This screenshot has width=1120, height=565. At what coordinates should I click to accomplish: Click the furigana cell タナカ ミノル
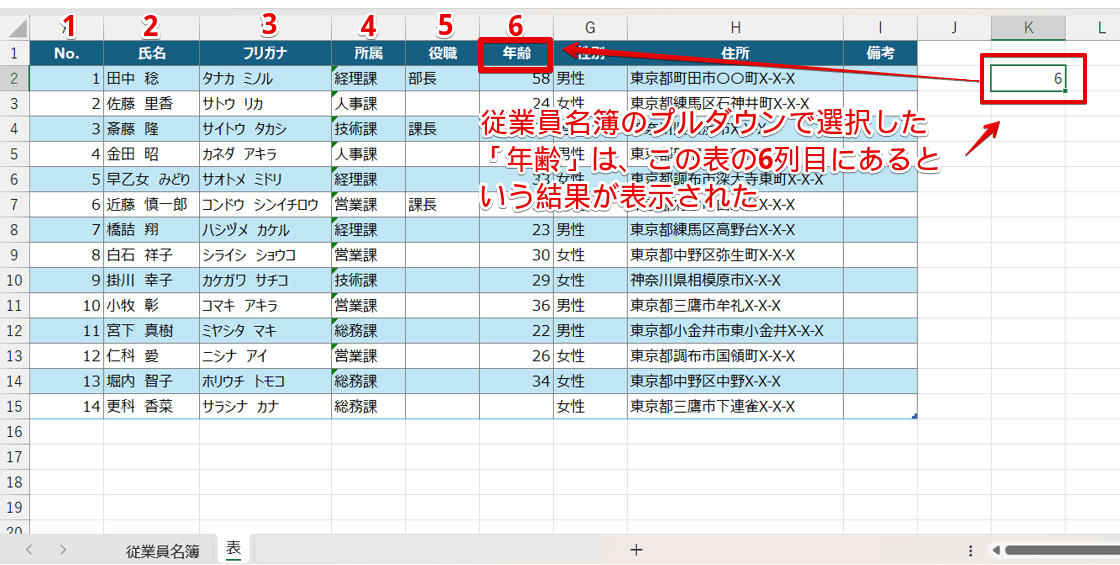[x=266, y=78]
